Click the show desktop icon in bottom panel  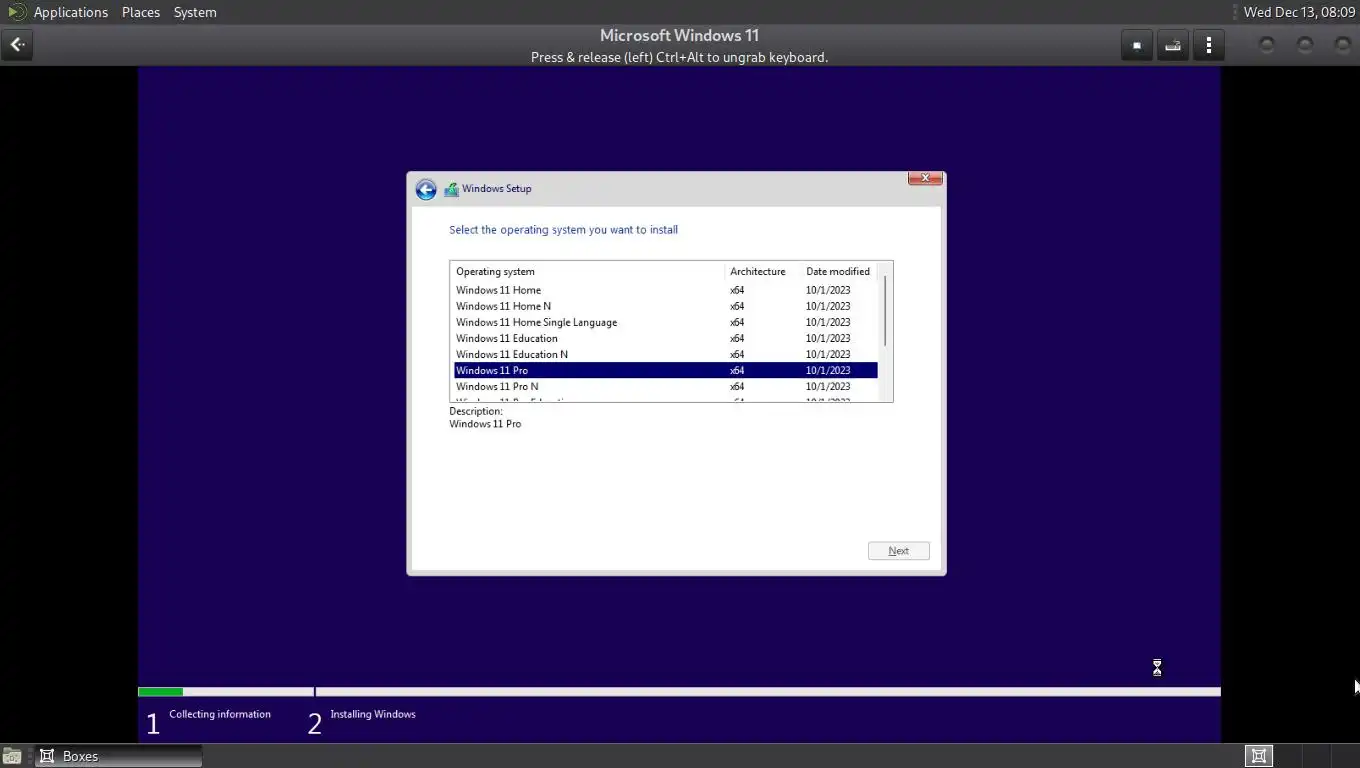pos(11,757)
